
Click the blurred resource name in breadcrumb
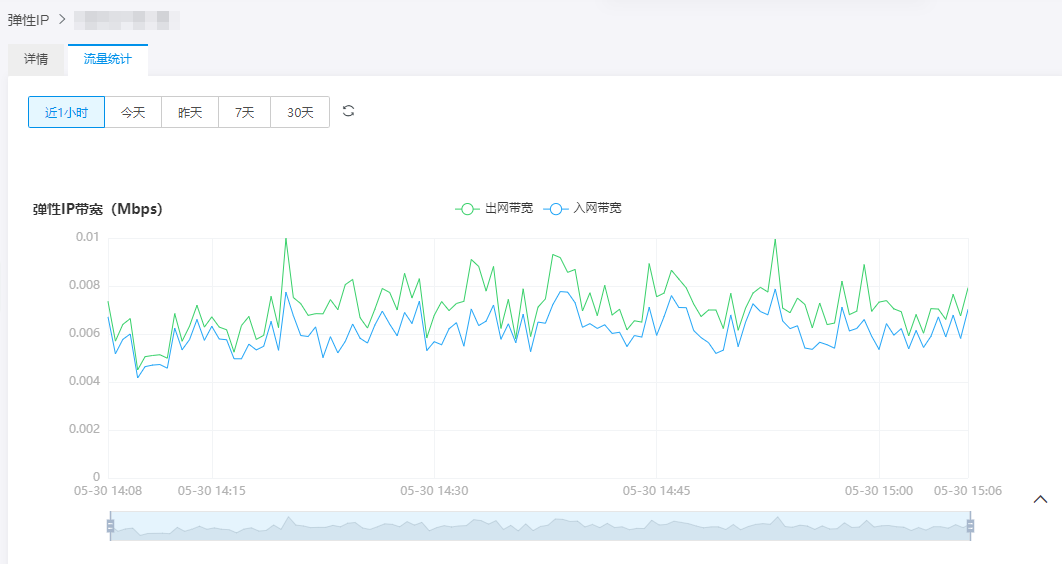(x=127, y=19)
